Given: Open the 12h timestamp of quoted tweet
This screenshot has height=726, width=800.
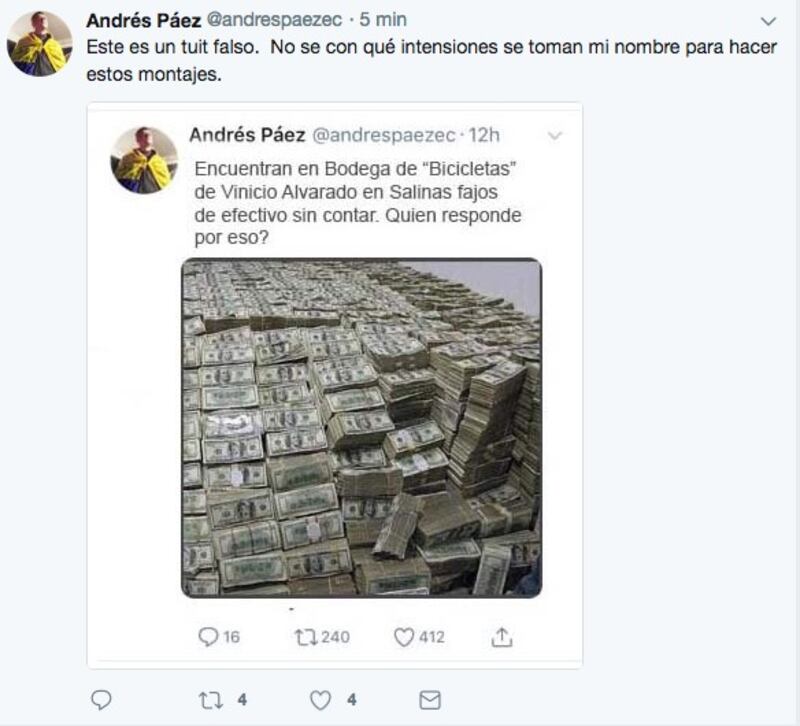Looking at the screenshot, I should click(484, 135).
